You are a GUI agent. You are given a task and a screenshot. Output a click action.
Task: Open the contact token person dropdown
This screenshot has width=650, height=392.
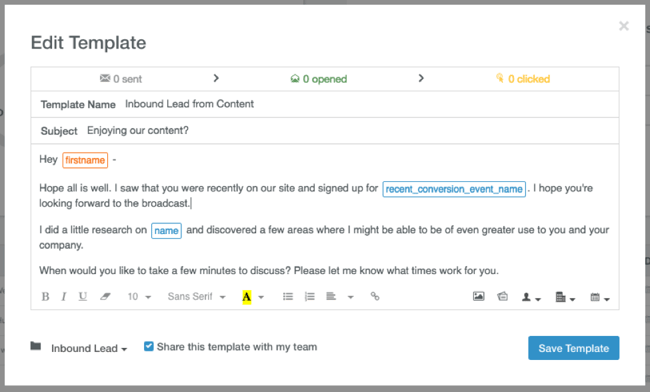(x=531, y=297)
